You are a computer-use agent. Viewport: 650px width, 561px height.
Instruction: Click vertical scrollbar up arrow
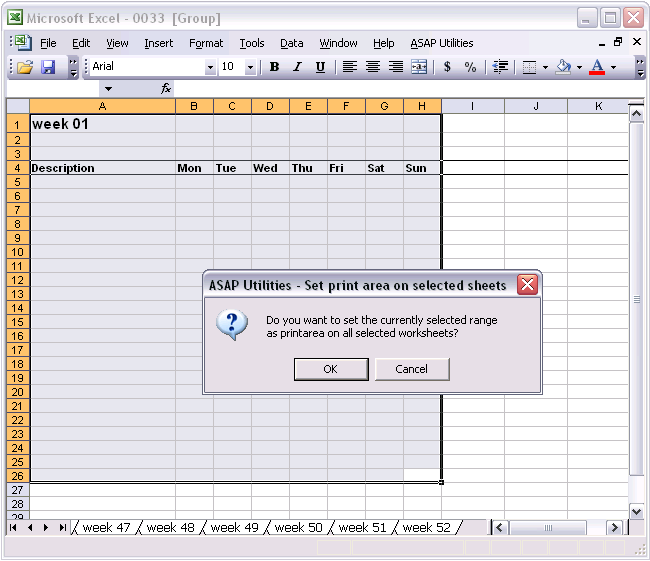coord(637,113)
